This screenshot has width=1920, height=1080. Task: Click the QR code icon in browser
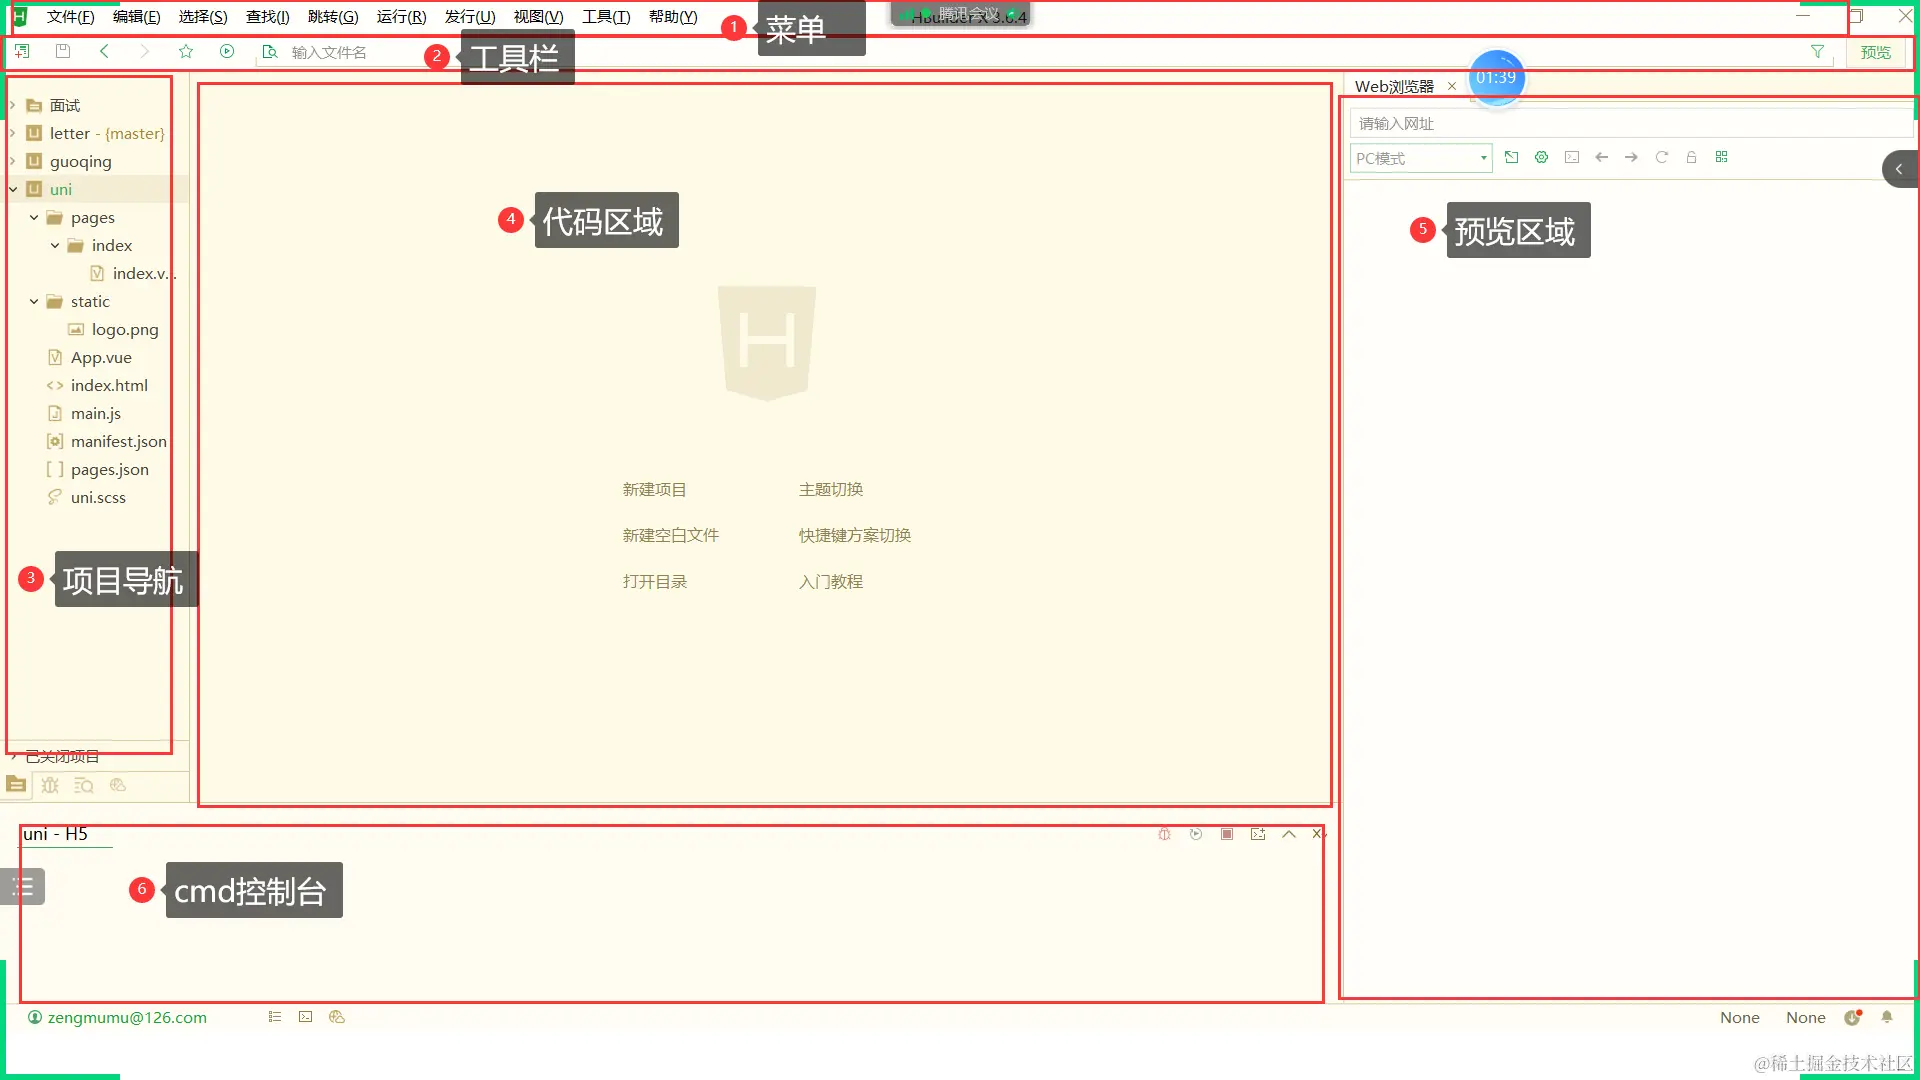coord(1721,158)
